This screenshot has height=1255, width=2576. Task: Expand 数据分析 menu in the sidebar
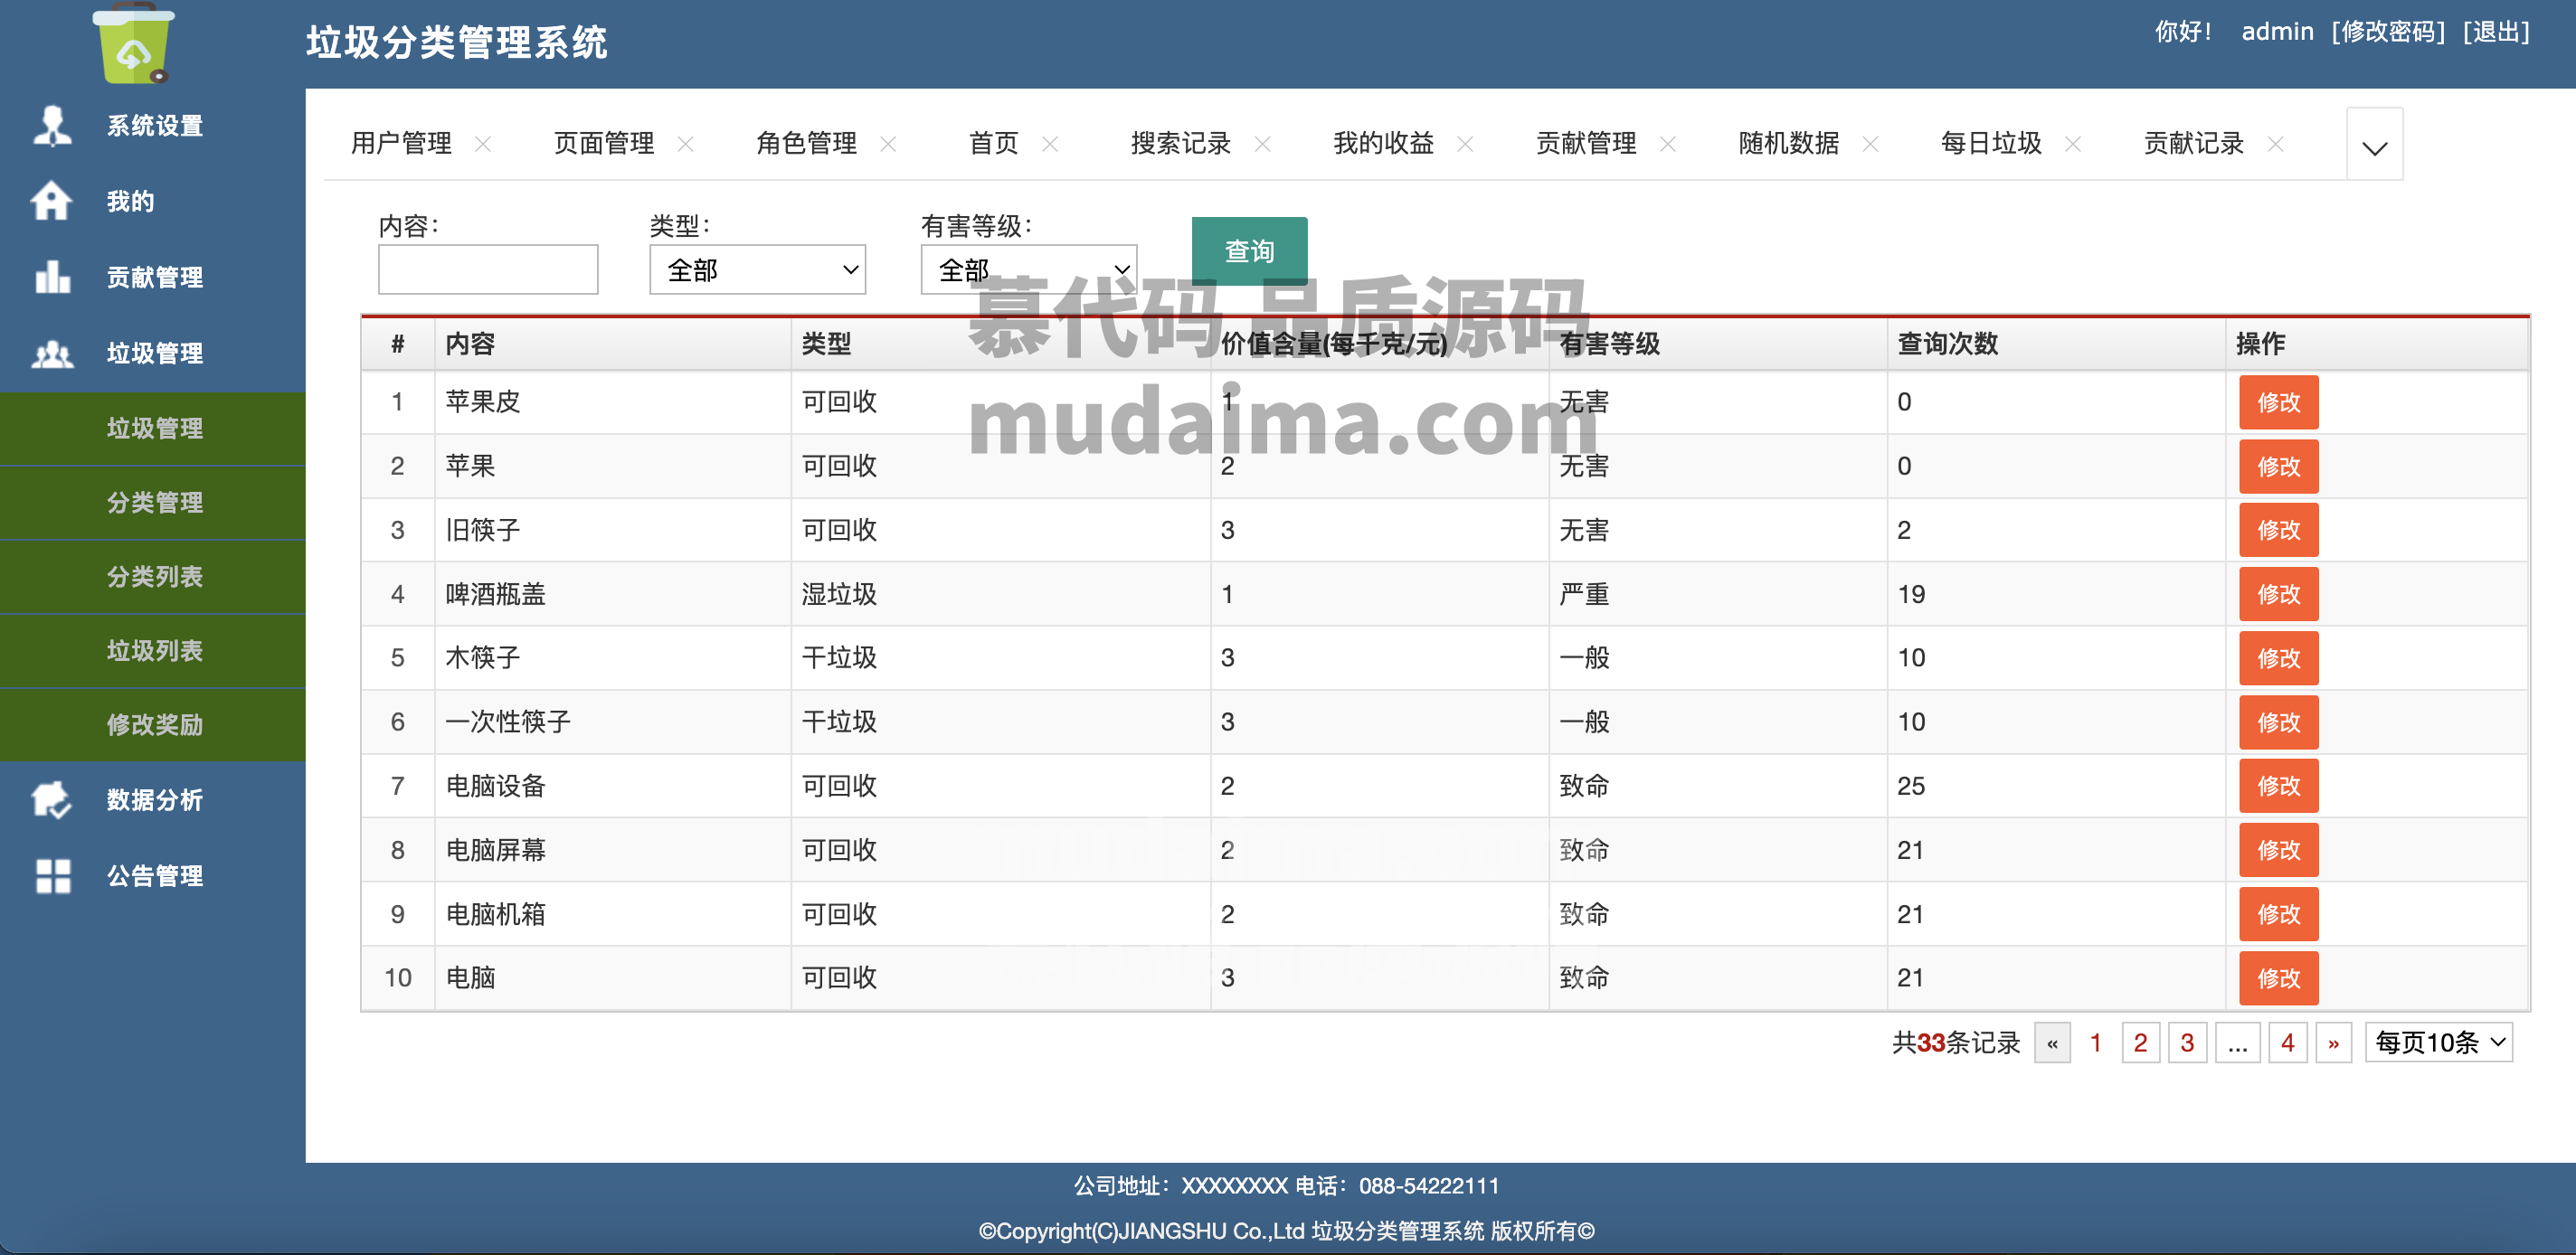[154, 800]
